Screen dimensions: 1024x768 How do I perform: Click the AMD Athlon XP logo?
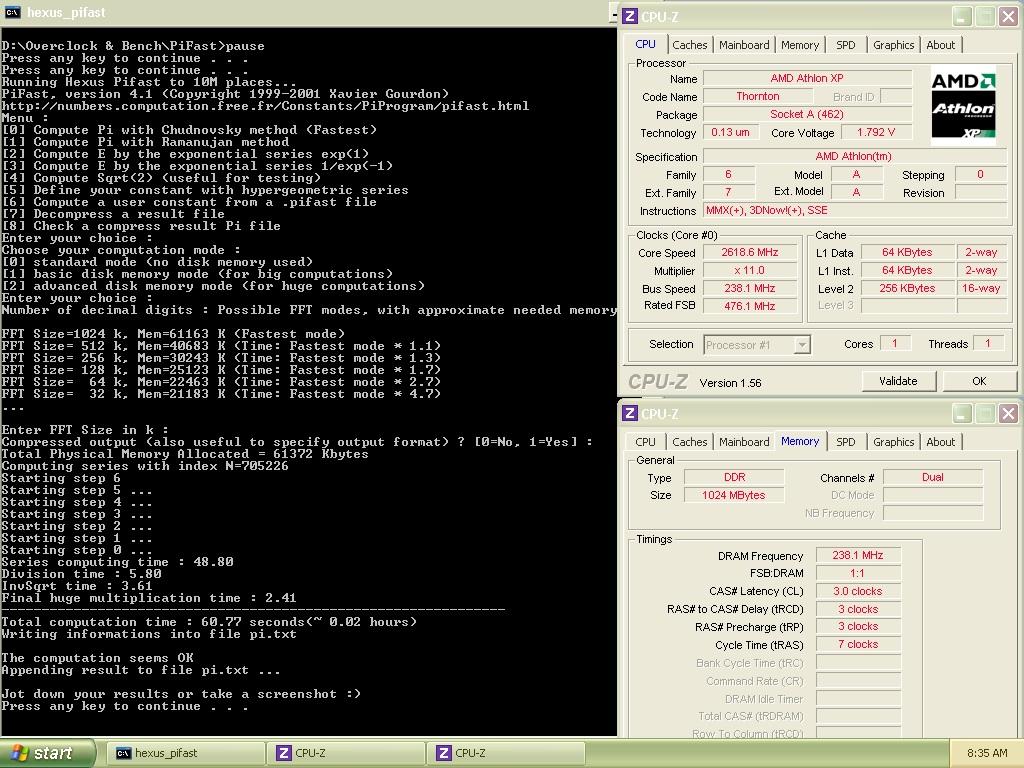click(x=963, y=105)
